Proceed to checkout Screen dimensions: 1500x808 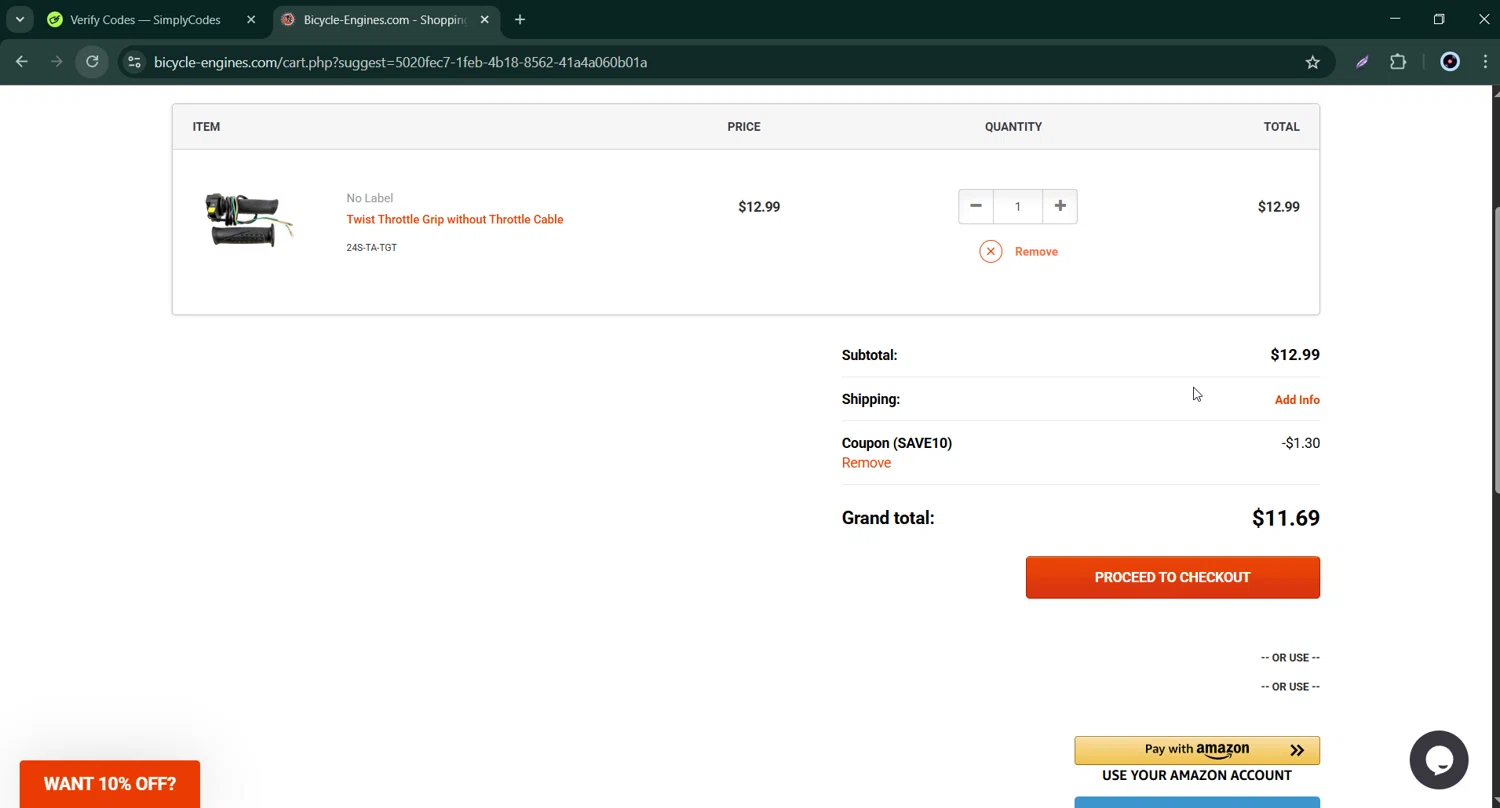coord(1172,577)
